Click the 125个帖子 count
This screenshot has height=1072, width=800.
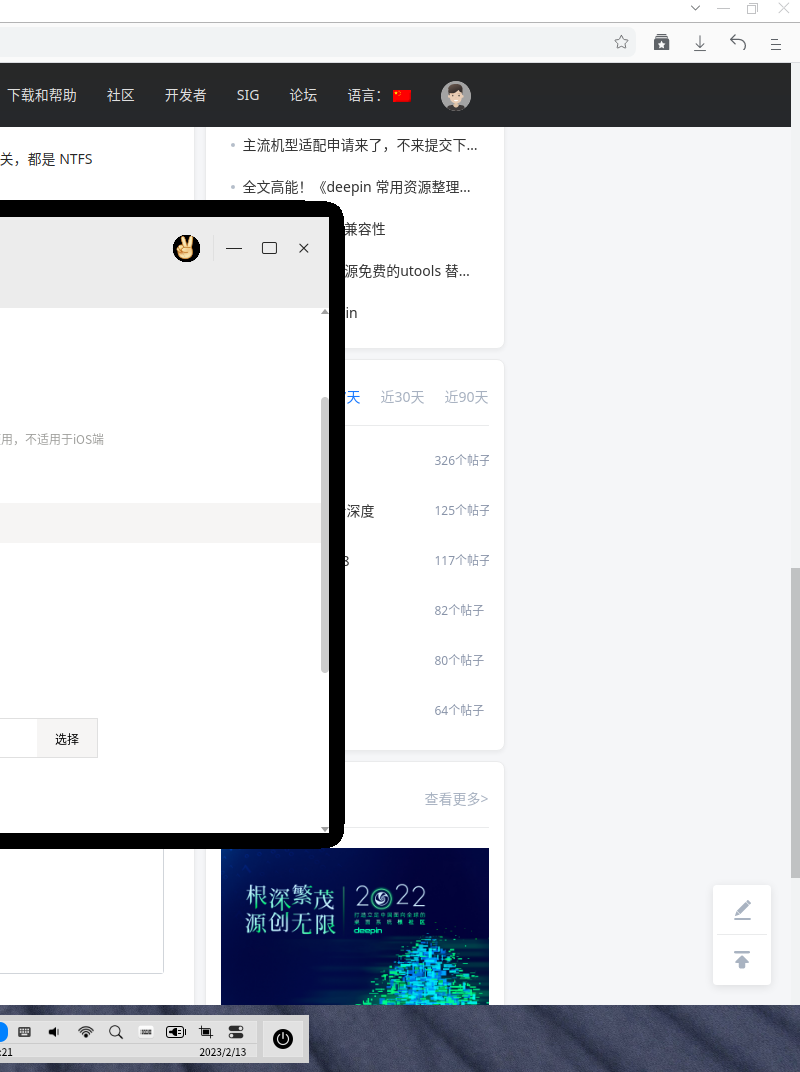[x=462, y=510]
